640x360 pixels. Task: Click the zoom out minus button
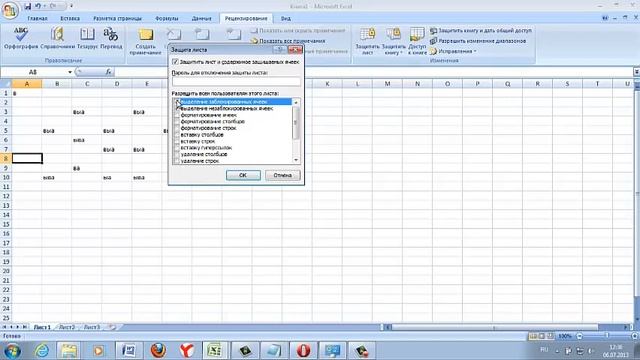coord(579,336)
